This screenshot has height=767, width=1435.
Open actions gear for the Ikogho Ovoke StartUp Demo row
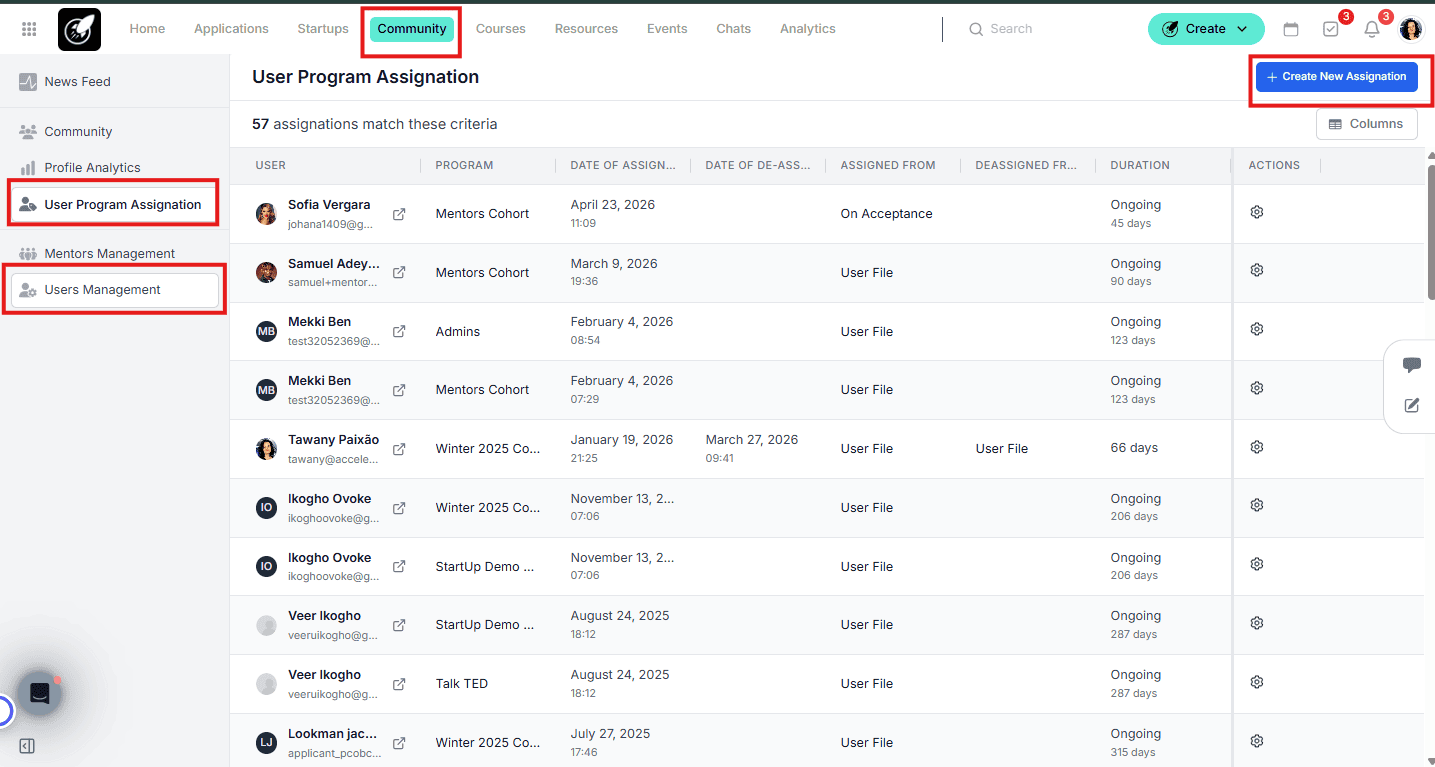(1257, 564)
